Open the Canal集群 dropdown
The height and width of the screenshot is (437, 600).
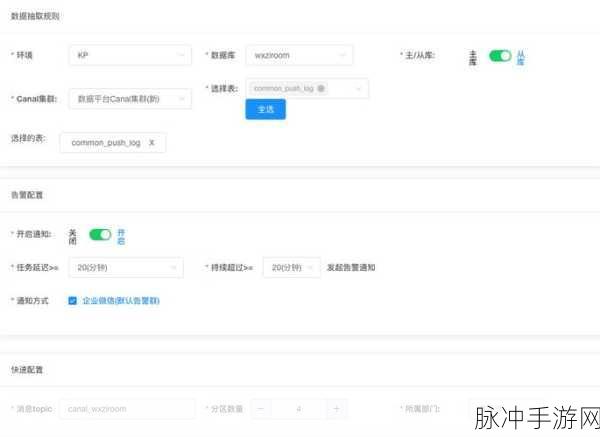pos(130,99)
